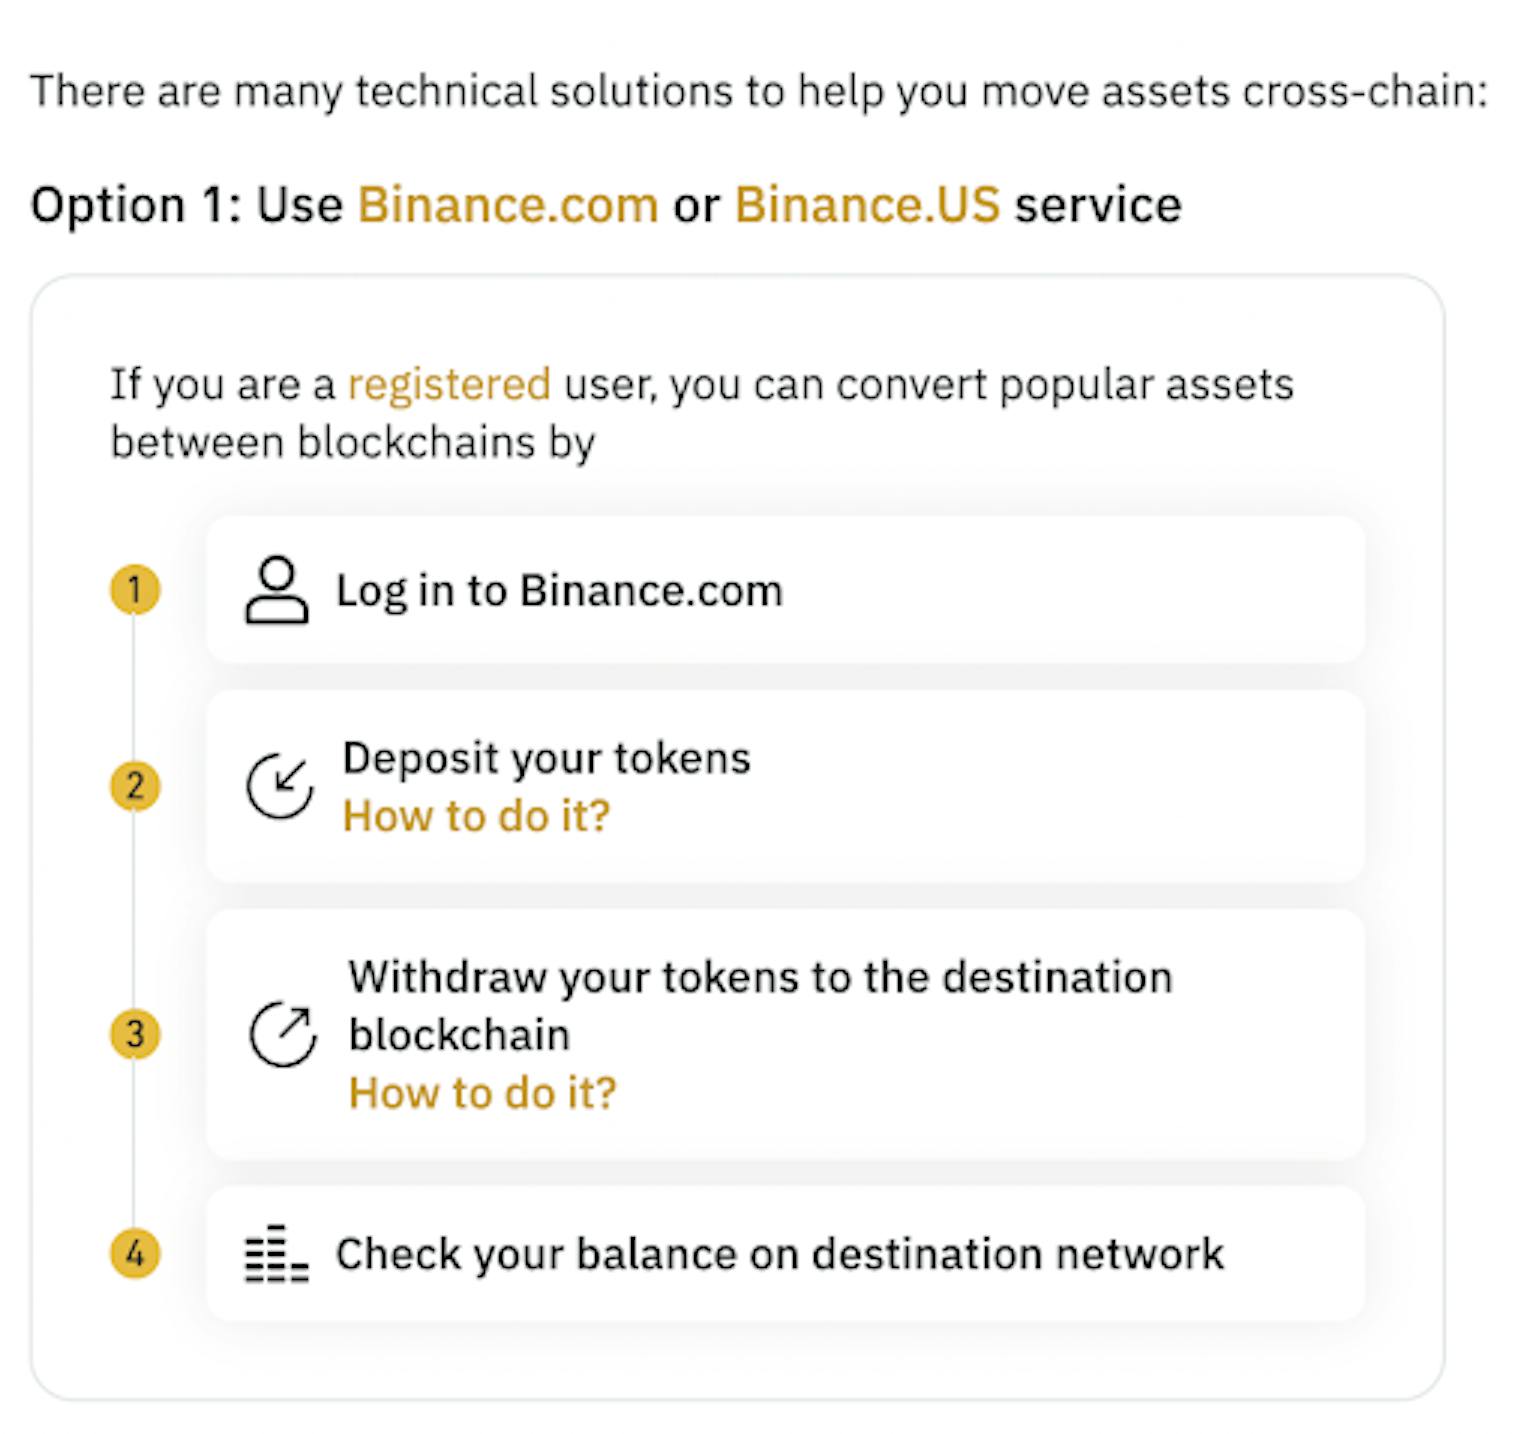The width and height of the screenshot is (1536, 1434).
Task: Click the yellow step 3 number badge
Action: (x=135, y=1034)
